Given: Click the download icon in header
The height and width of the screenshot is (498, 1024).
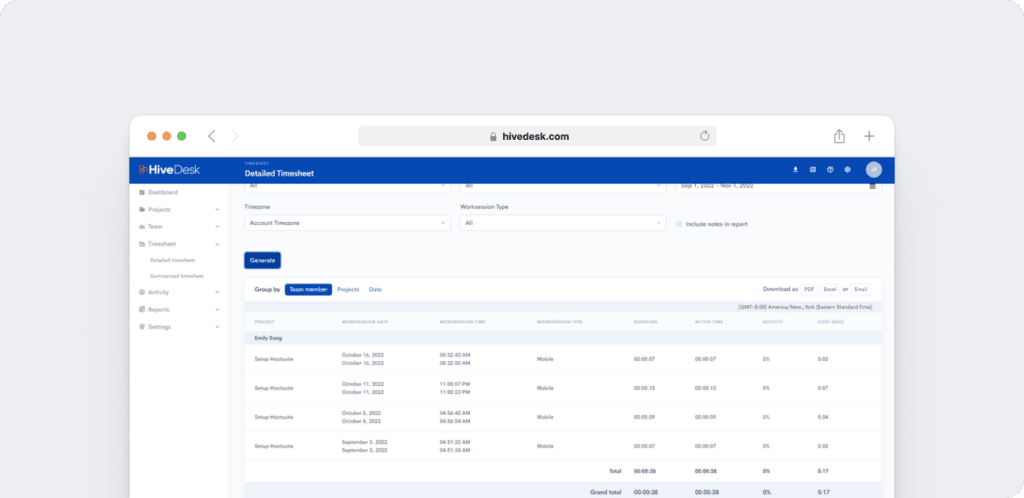Looking at the screenshot, I should (x=796, y=169).
